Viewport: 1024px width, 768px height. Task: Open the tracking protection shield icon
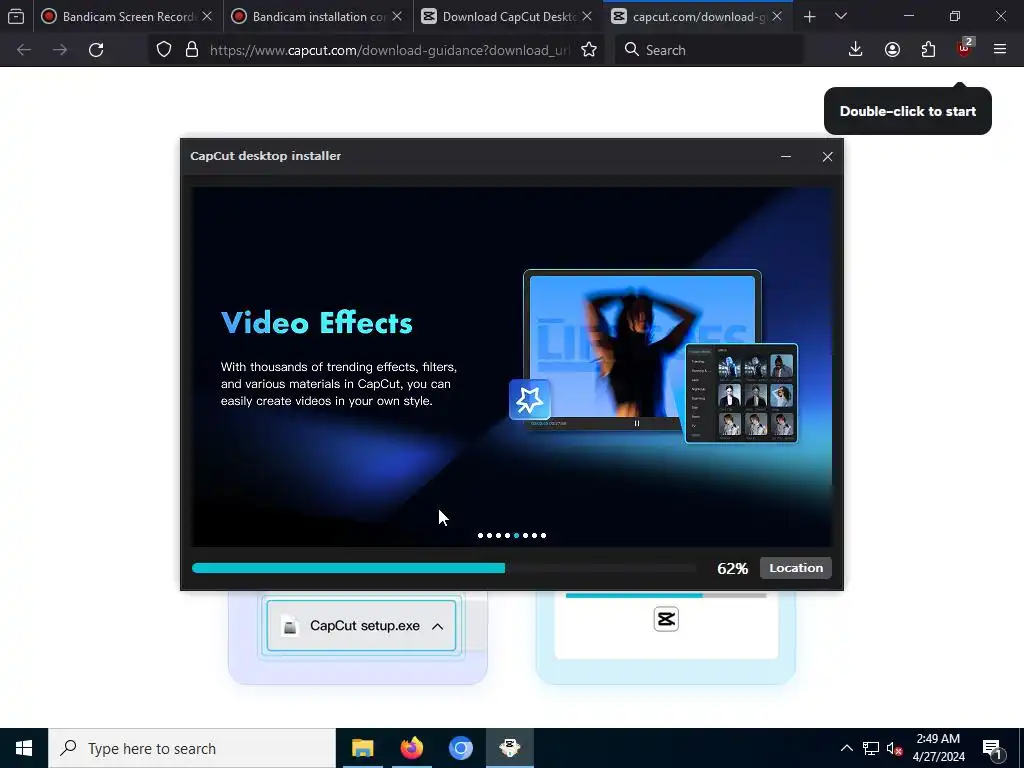pyautogui.click(x=164, y=50)
